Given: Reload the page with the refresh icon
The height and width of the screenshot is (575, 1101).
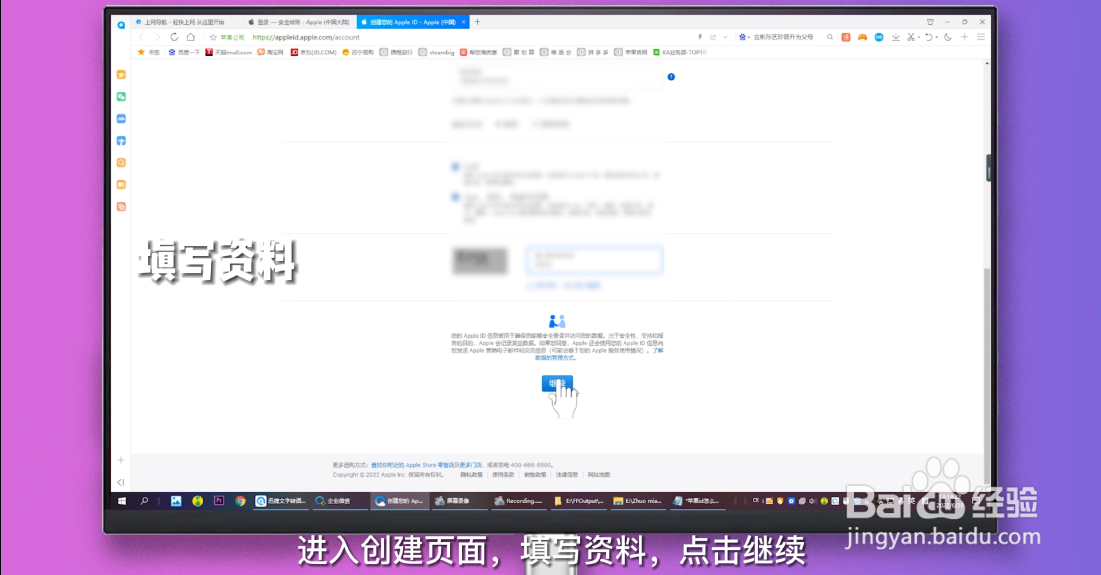Looking at the screenshot, I should pyautogui.click(x=174, y=37).
